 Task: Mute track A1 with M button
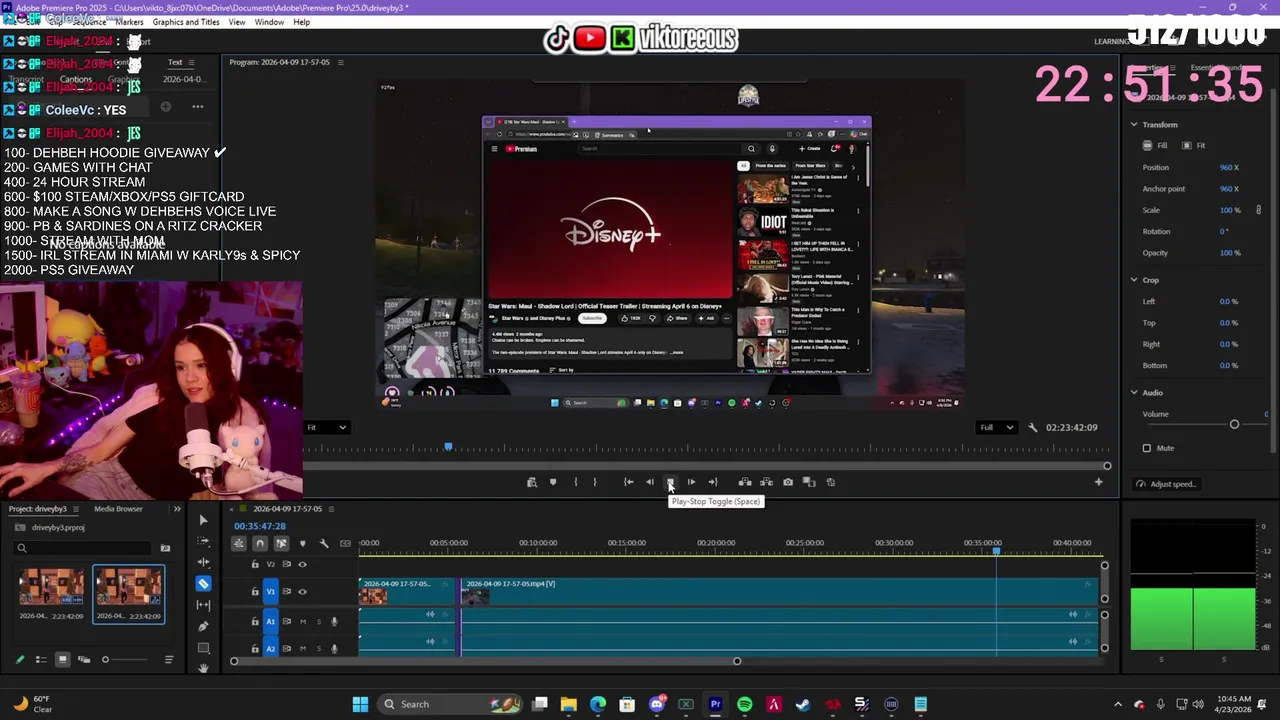pyautogui.click(x=303, y=621)
